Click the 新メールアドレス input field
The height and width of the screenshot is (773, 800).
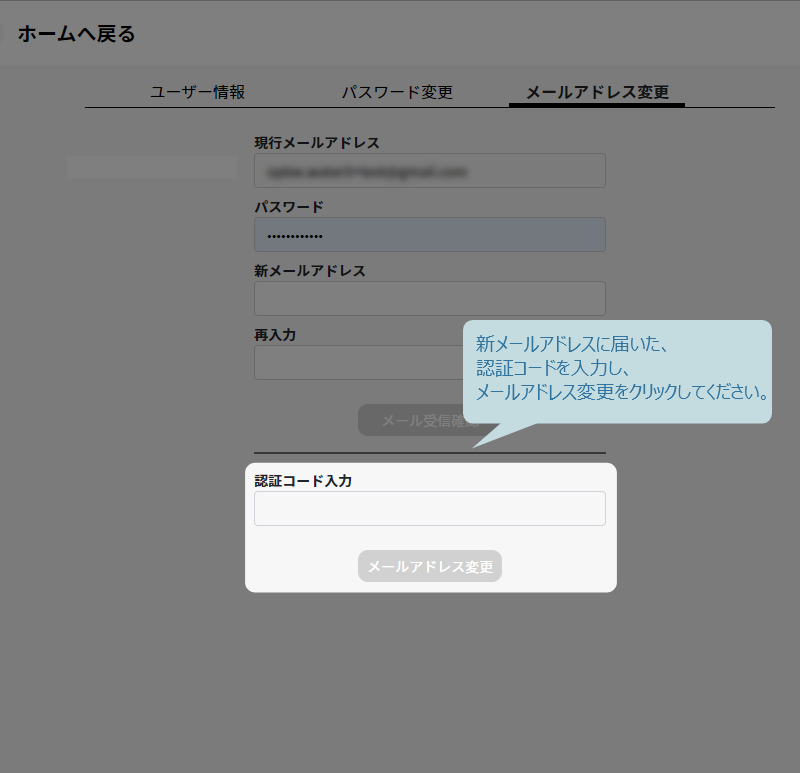tap(430, 298)
